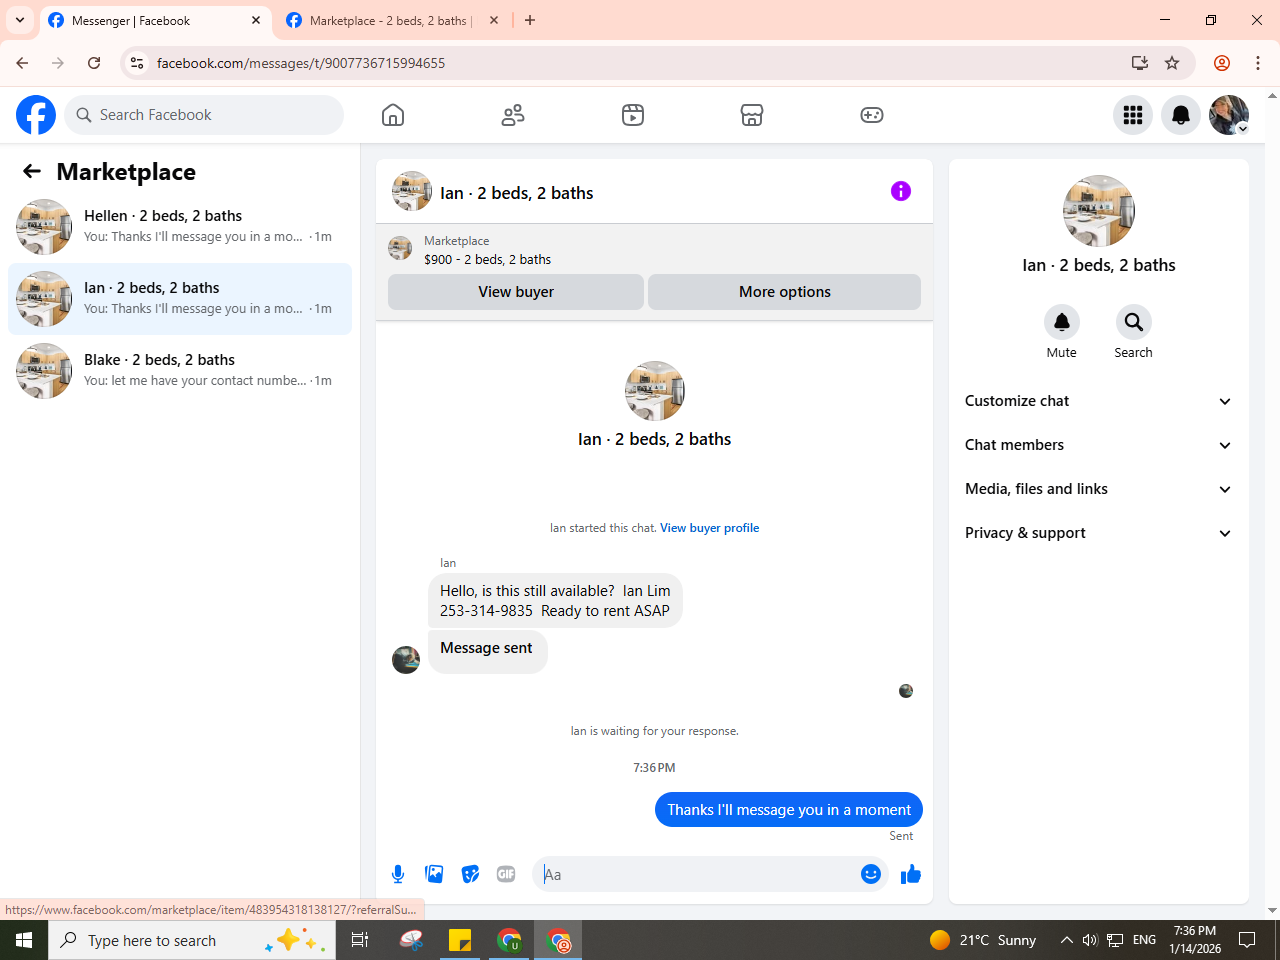Open the Gaming controller icon

tap(872, 115)
